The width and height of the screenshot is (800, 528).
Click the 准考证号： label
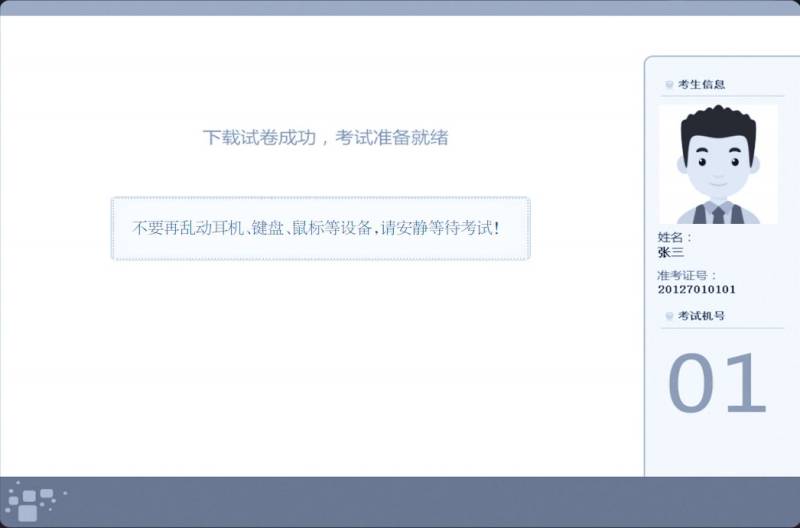tap(687, 275)
